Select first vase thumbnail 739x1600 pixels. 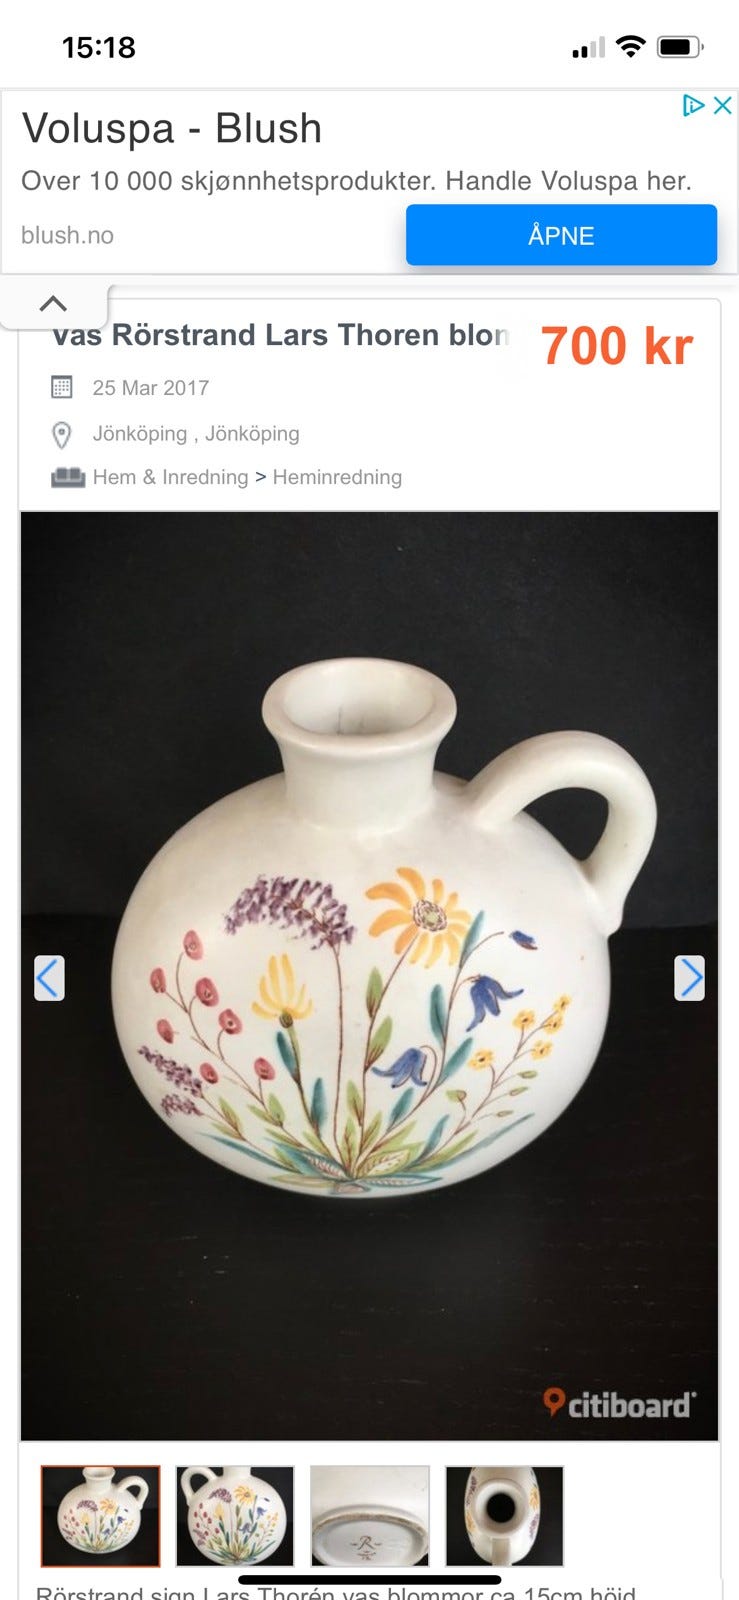coord(100,1516)
